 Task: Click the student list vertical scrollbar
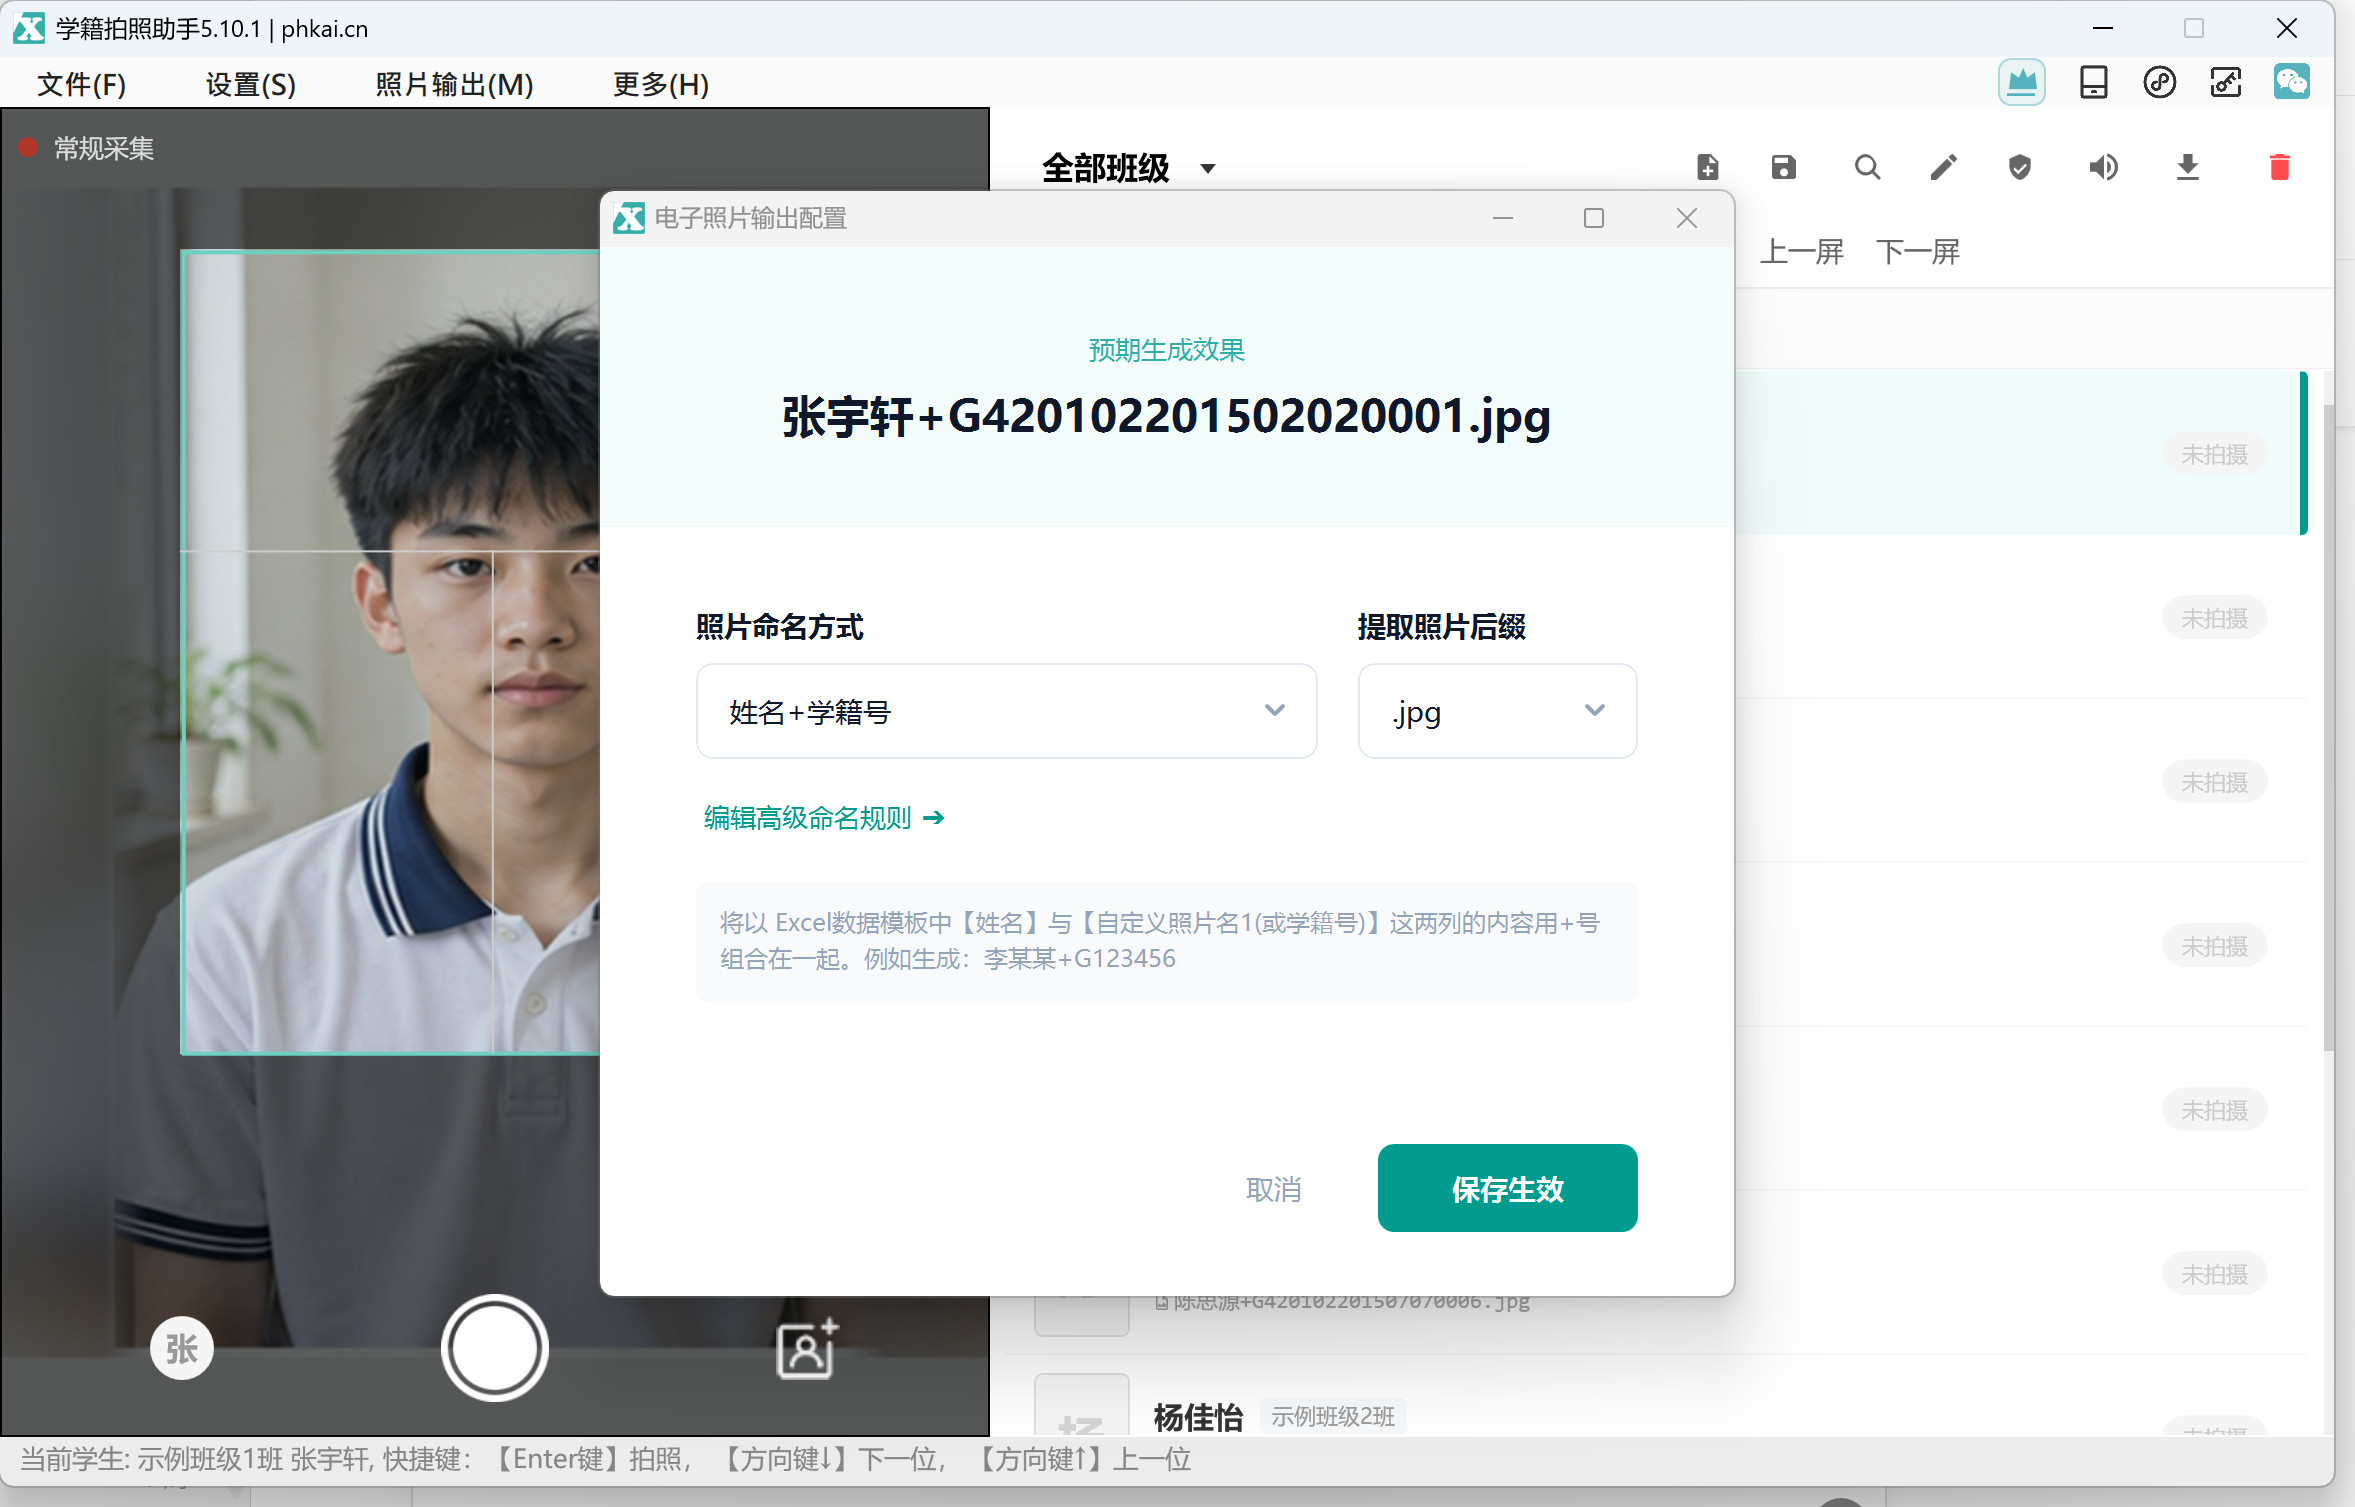coord(2328,727)
